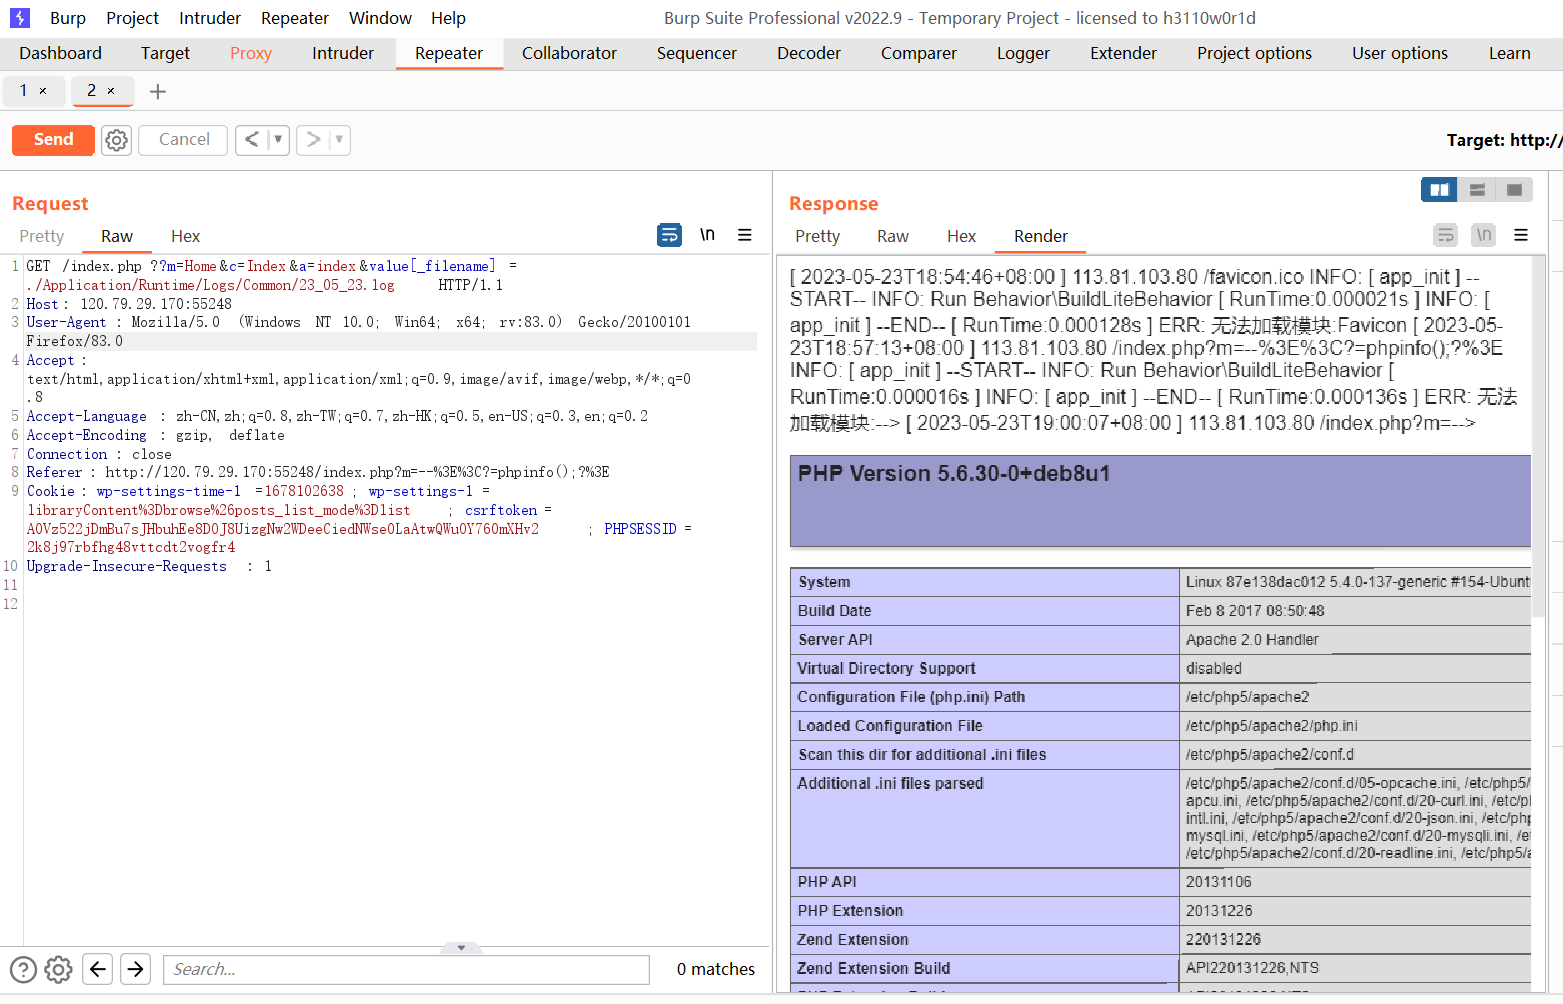
Task: Click the Send button
Action: click(53, 140)
